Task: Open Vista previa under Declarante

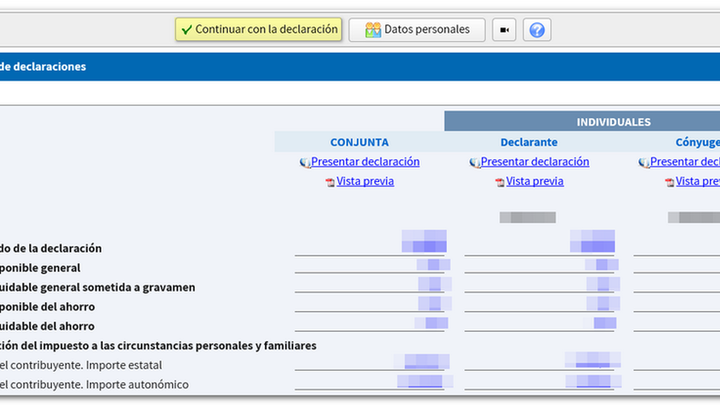Action: [x=535, y=181]
